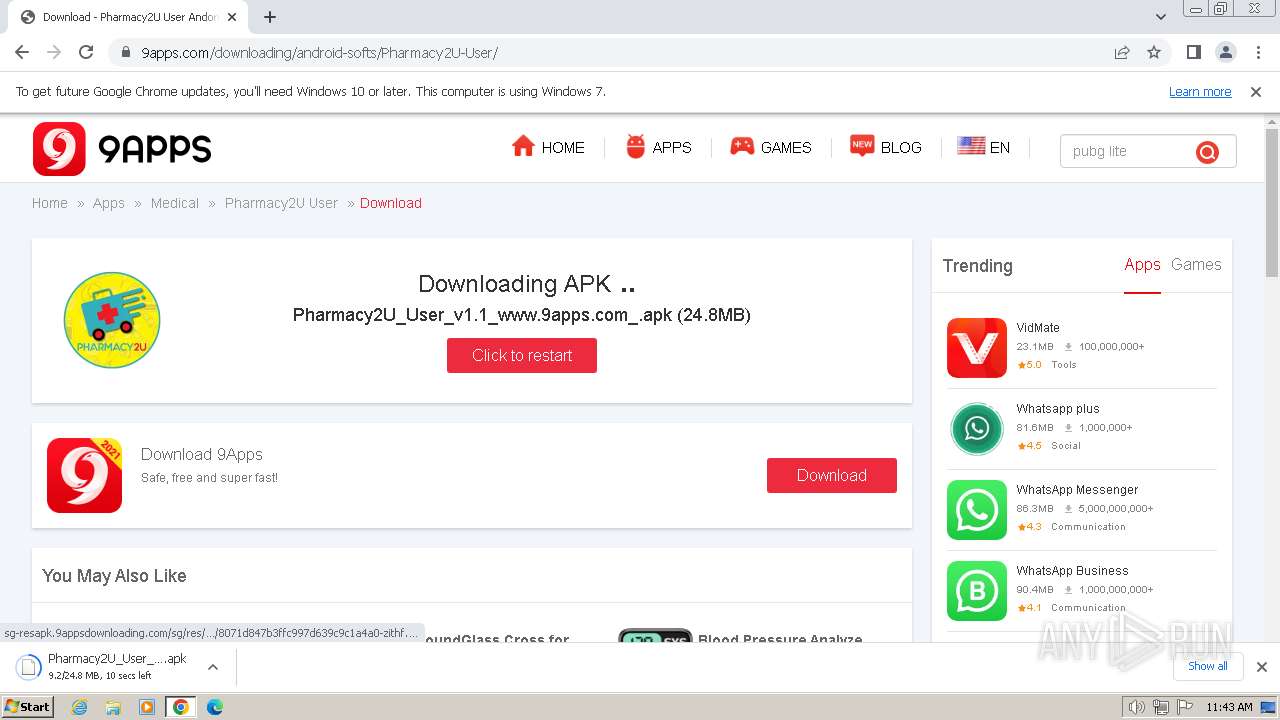Viewport: 1280px width, 720px height.
Task: Click the address bar URL
Action: [x=319, y=53]
